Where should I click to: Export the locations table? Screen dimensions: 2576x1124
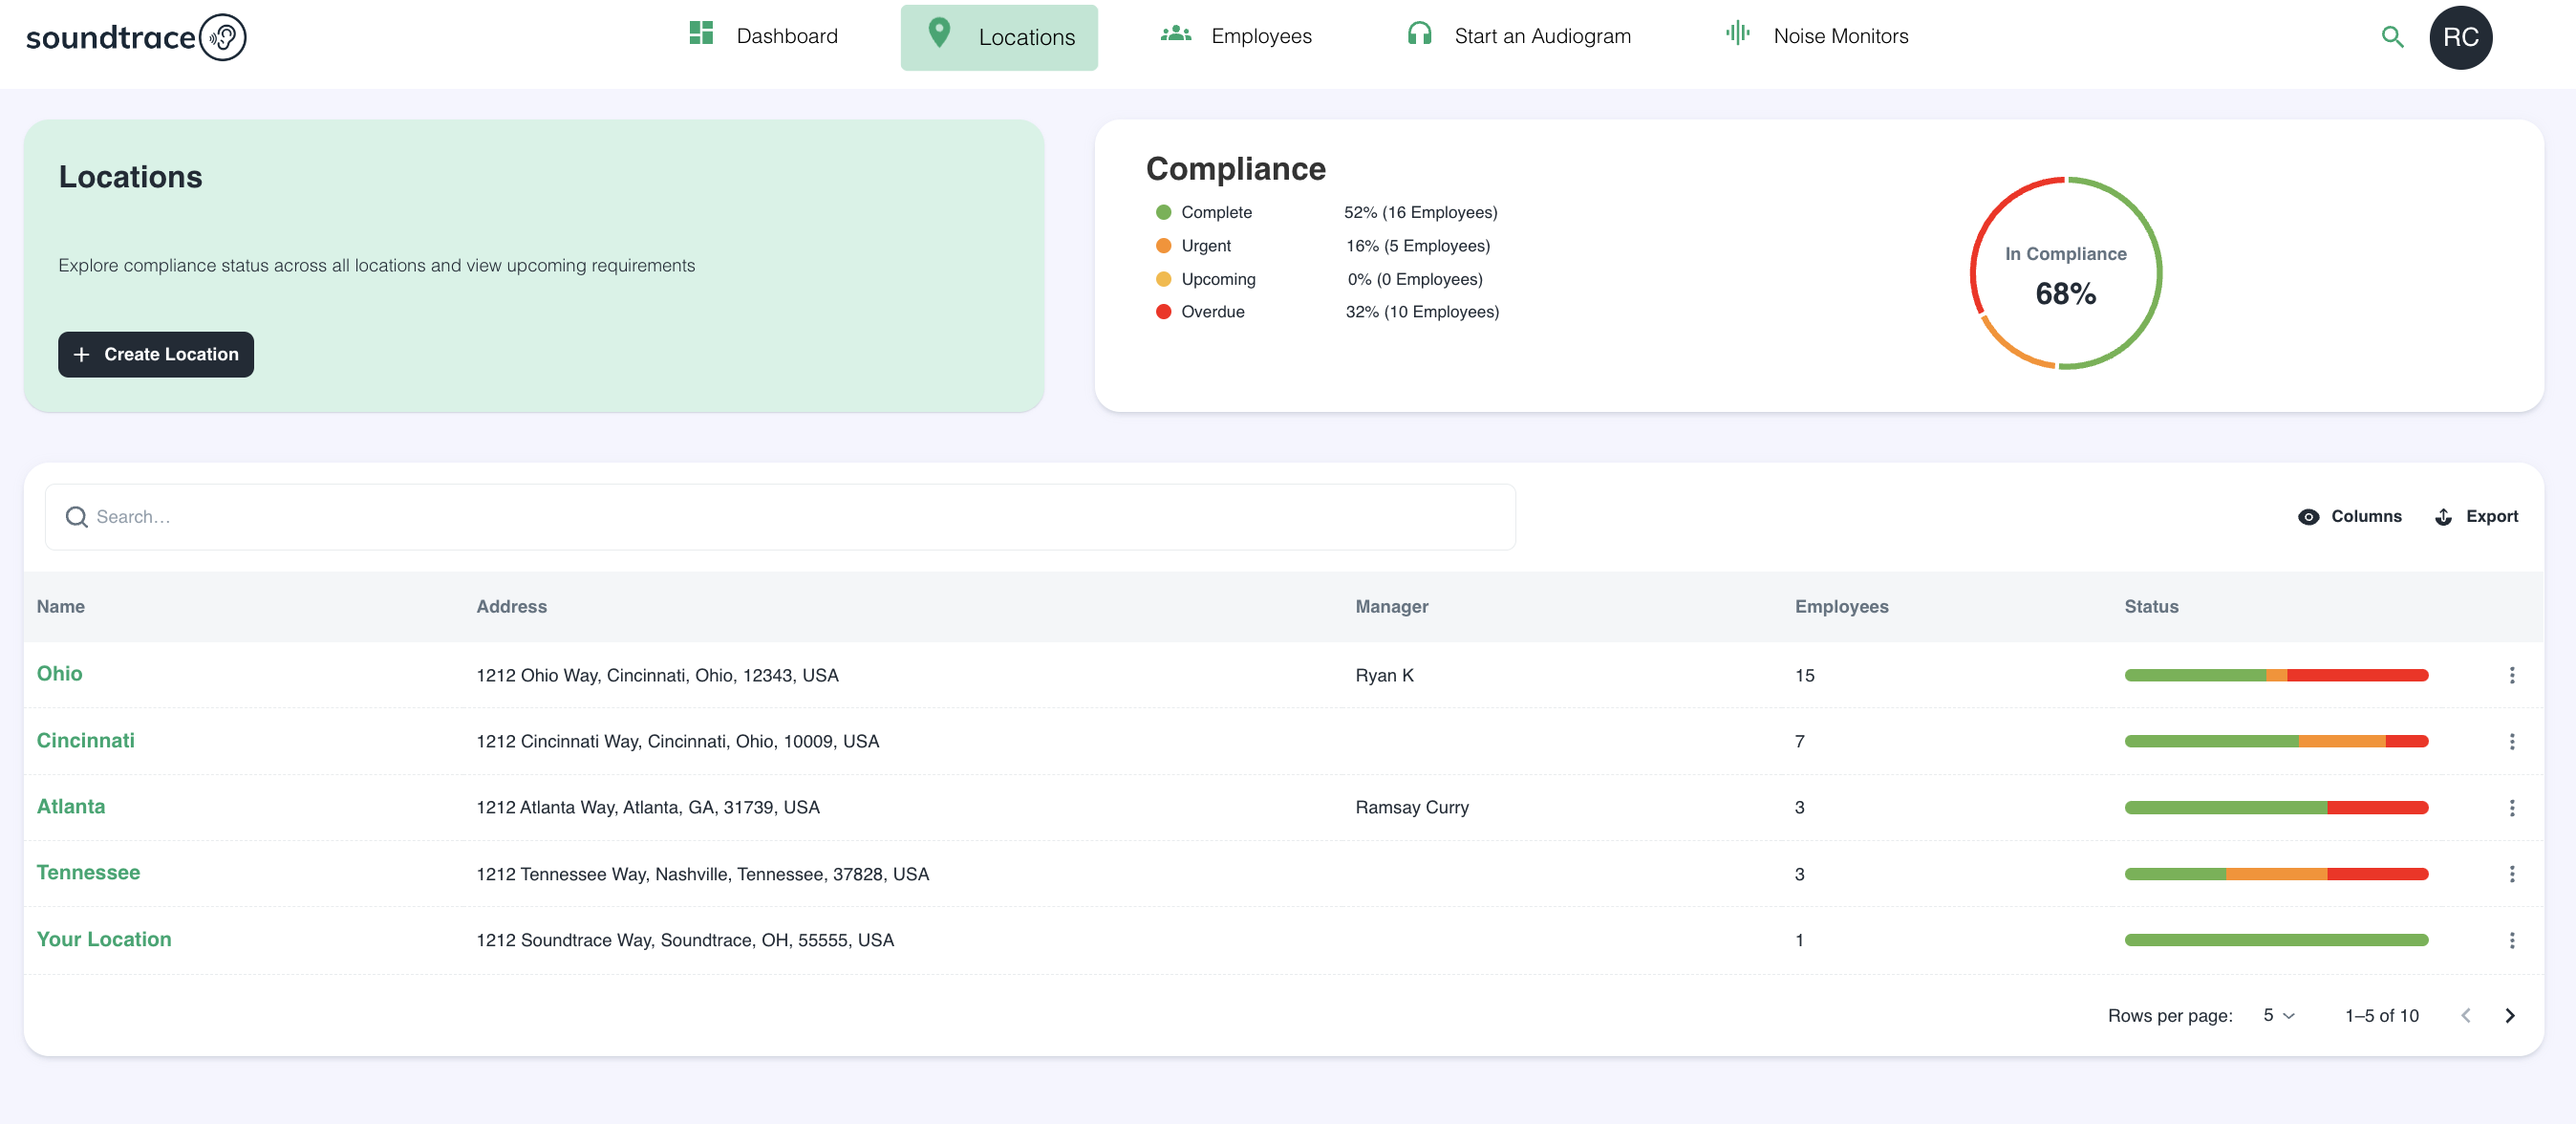(x=2476, y=516)
